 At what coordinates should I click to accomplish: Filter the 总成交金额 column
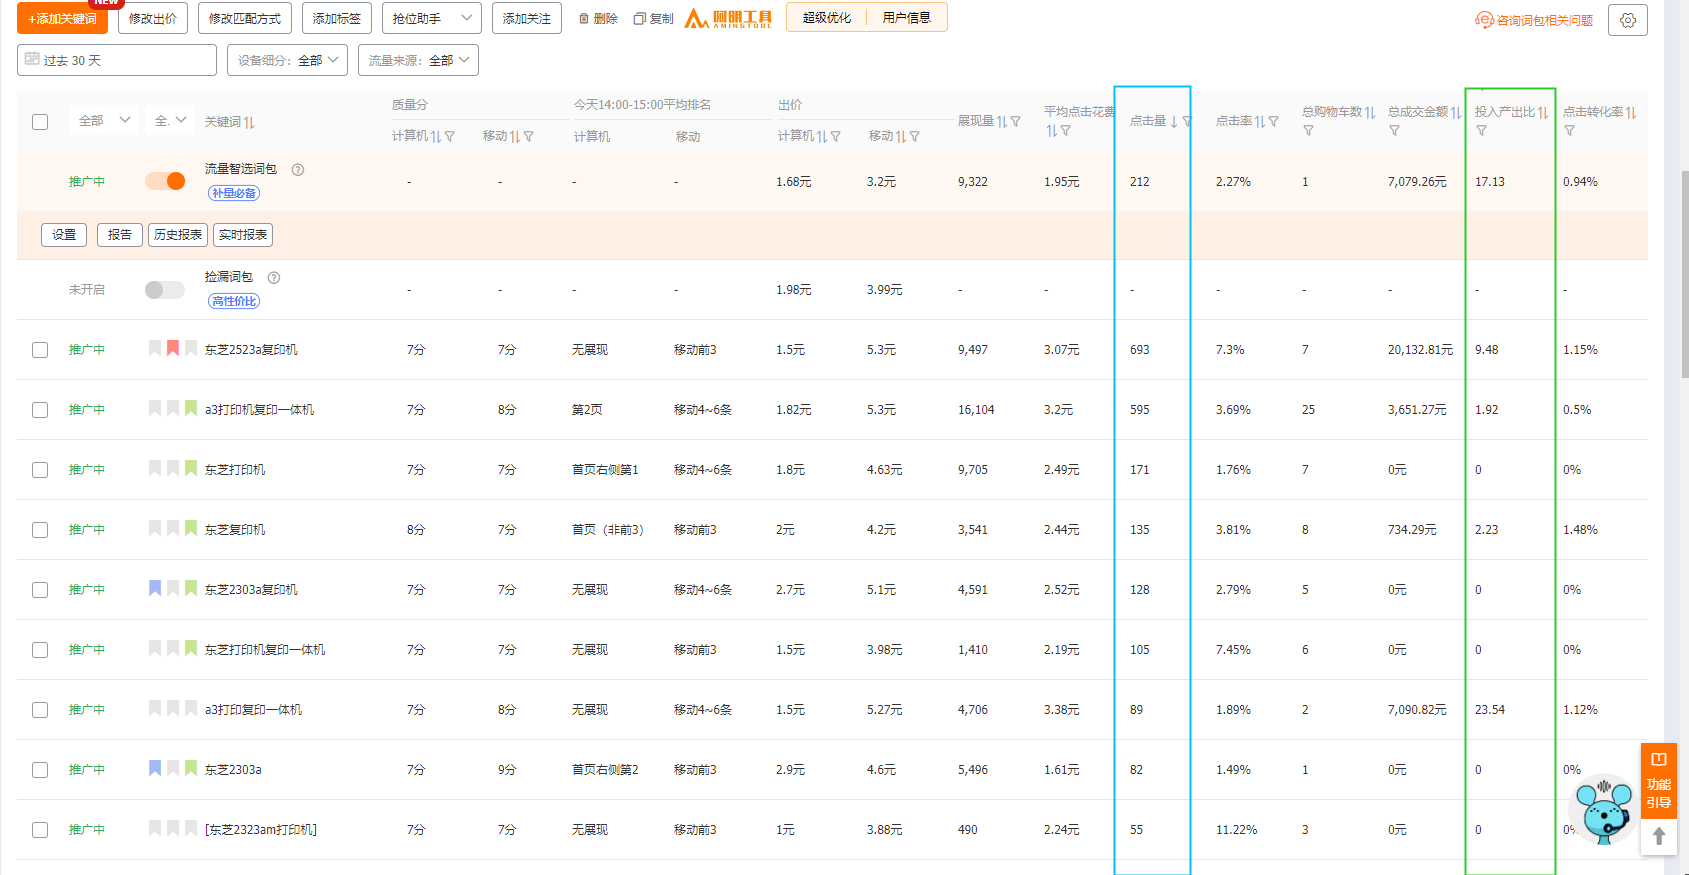coord(1394,131)
